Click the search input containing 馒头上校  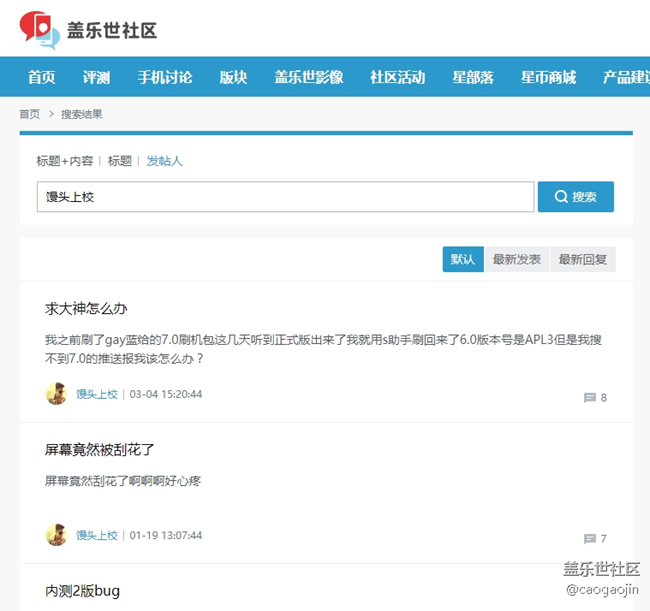[x=285, y=197]
